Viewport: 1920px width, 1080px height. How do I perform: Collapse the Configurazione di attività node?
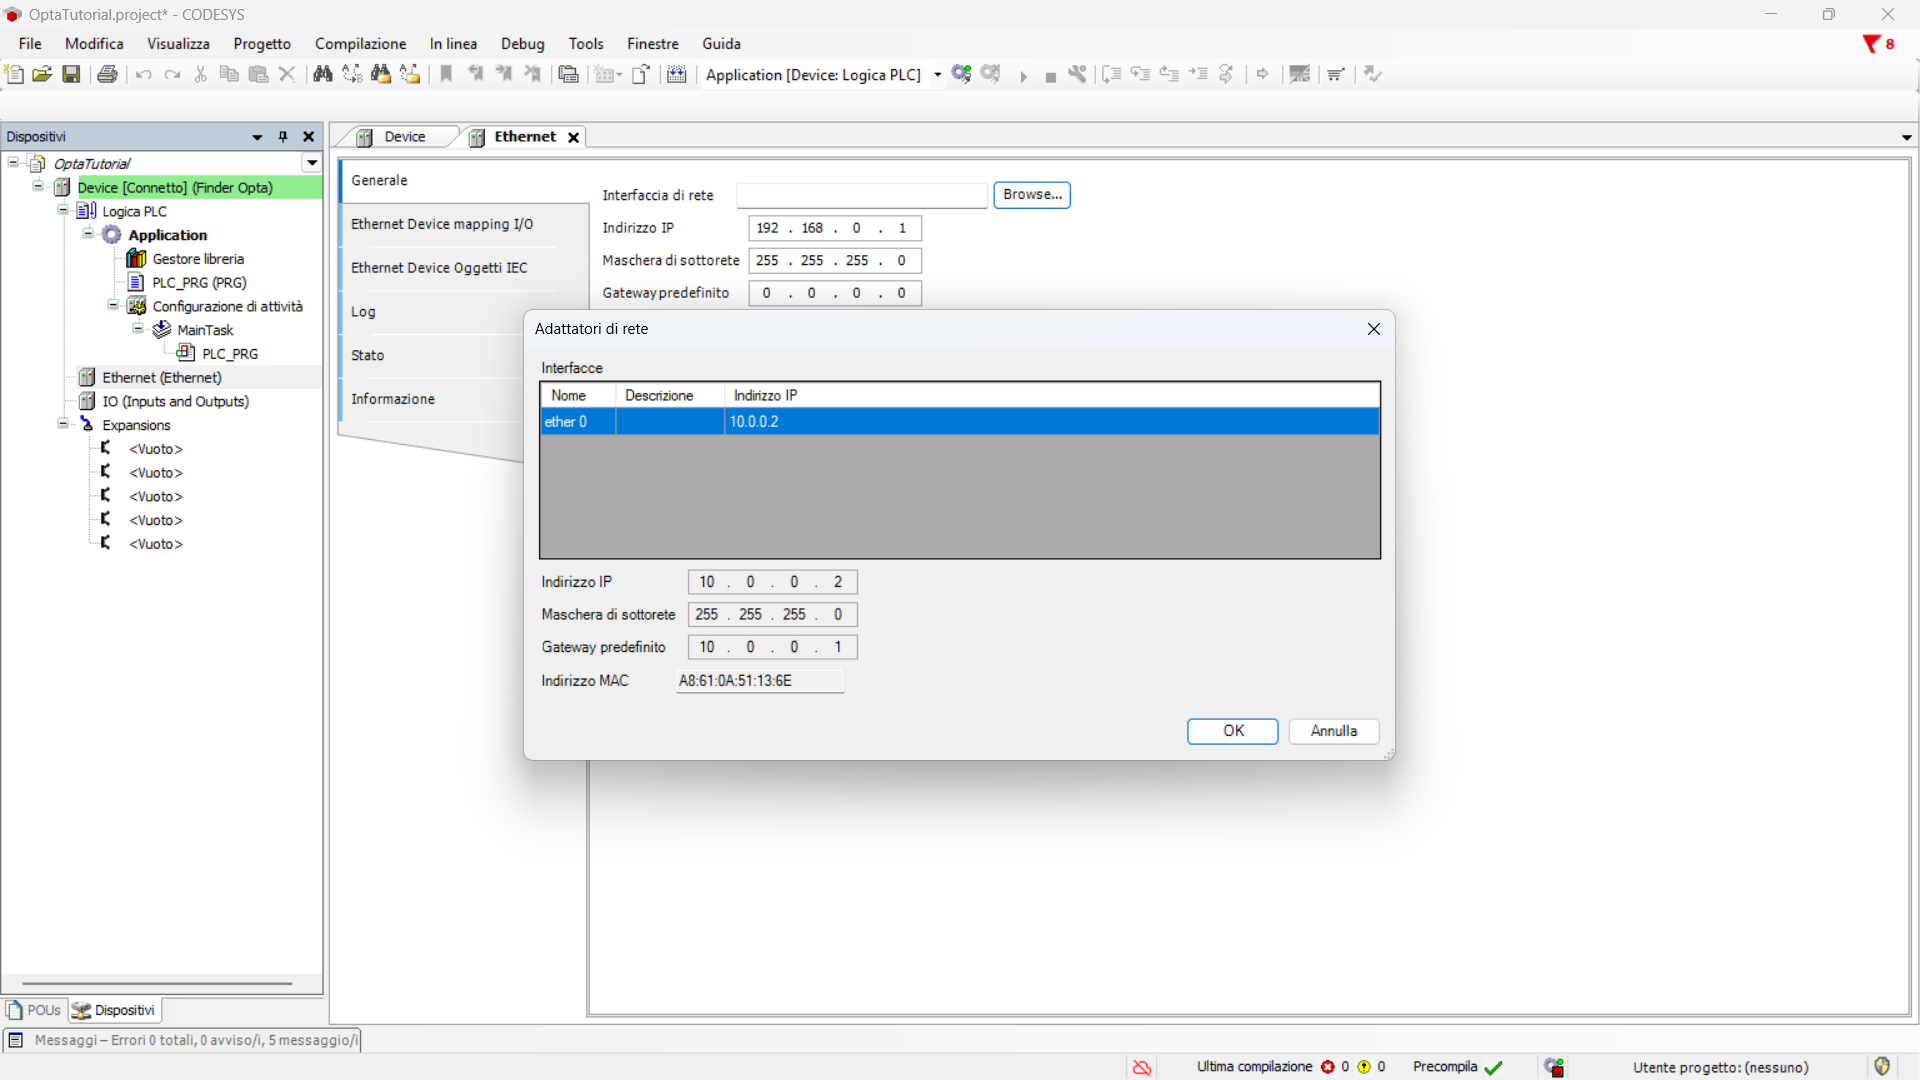[x=113, y=306]
